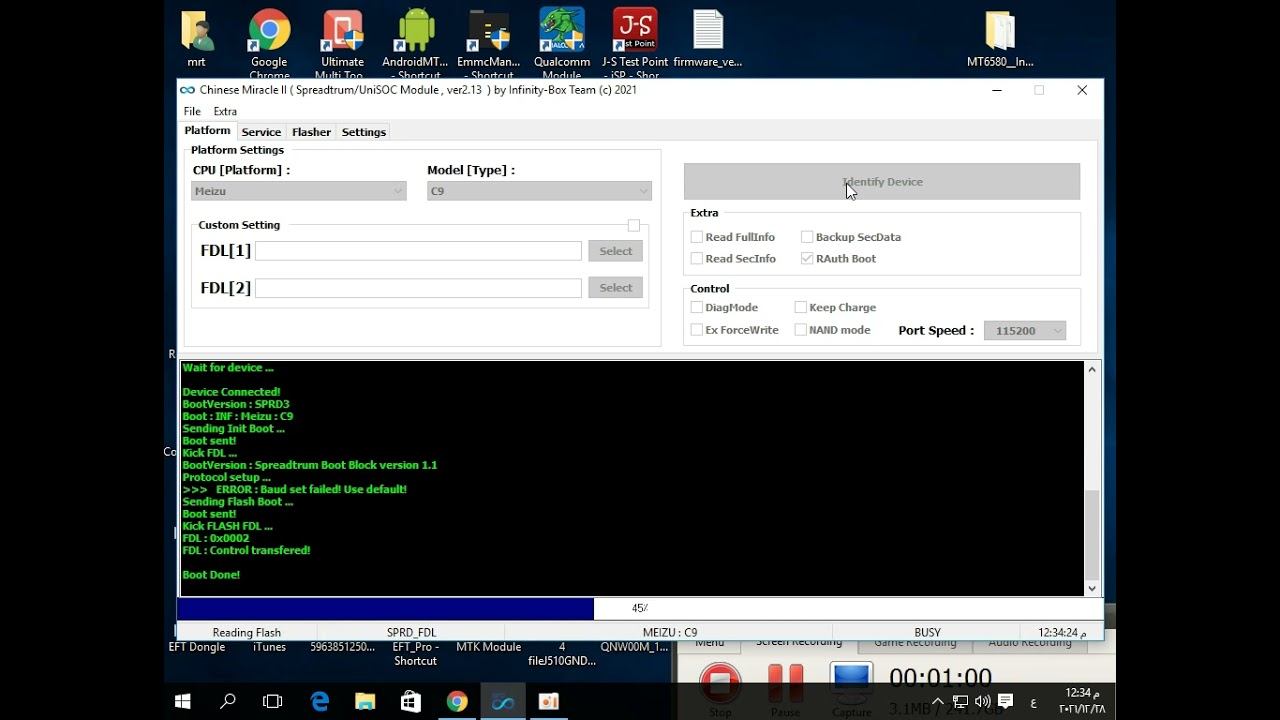Image resolution: width=1280 pixels, height=720 pixels.
Task: Open the mrt folder on desktop
Action: point(196,38)
